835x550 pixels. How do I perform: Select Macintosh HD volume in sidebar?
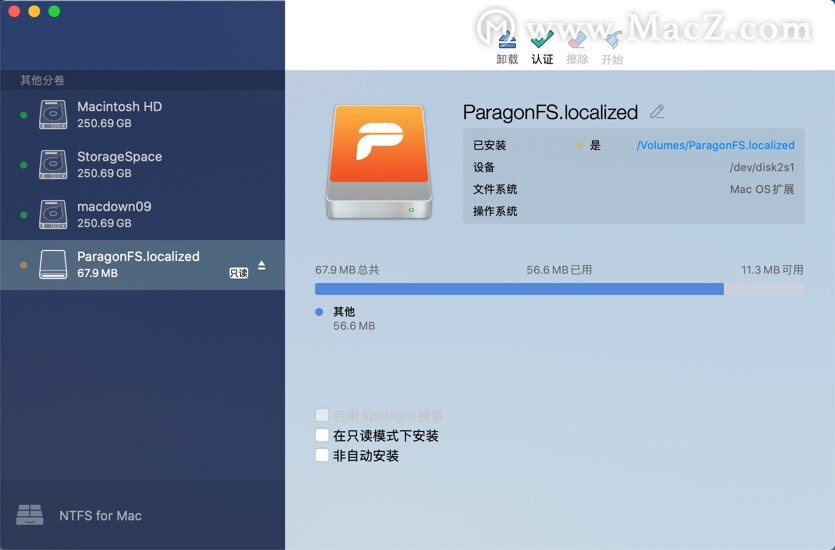tap(142, 114)
